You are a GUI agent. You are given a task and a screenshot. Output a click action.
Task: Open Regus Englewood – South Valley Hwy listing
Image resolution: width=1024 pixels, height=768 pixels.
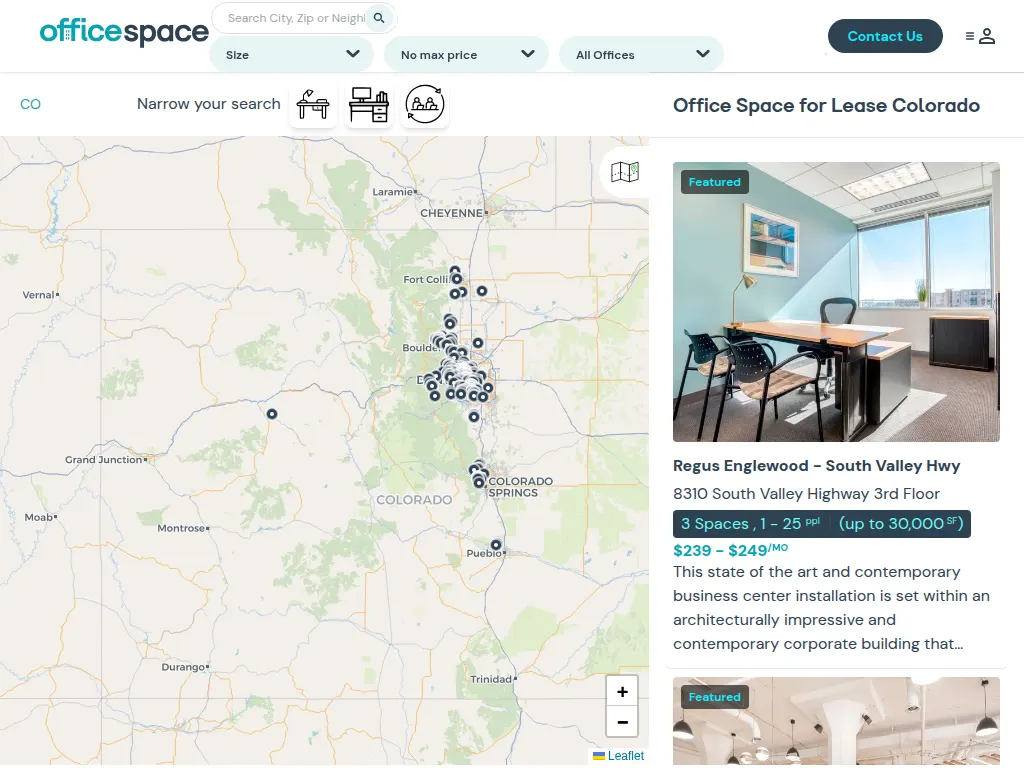tap(816, 466)
